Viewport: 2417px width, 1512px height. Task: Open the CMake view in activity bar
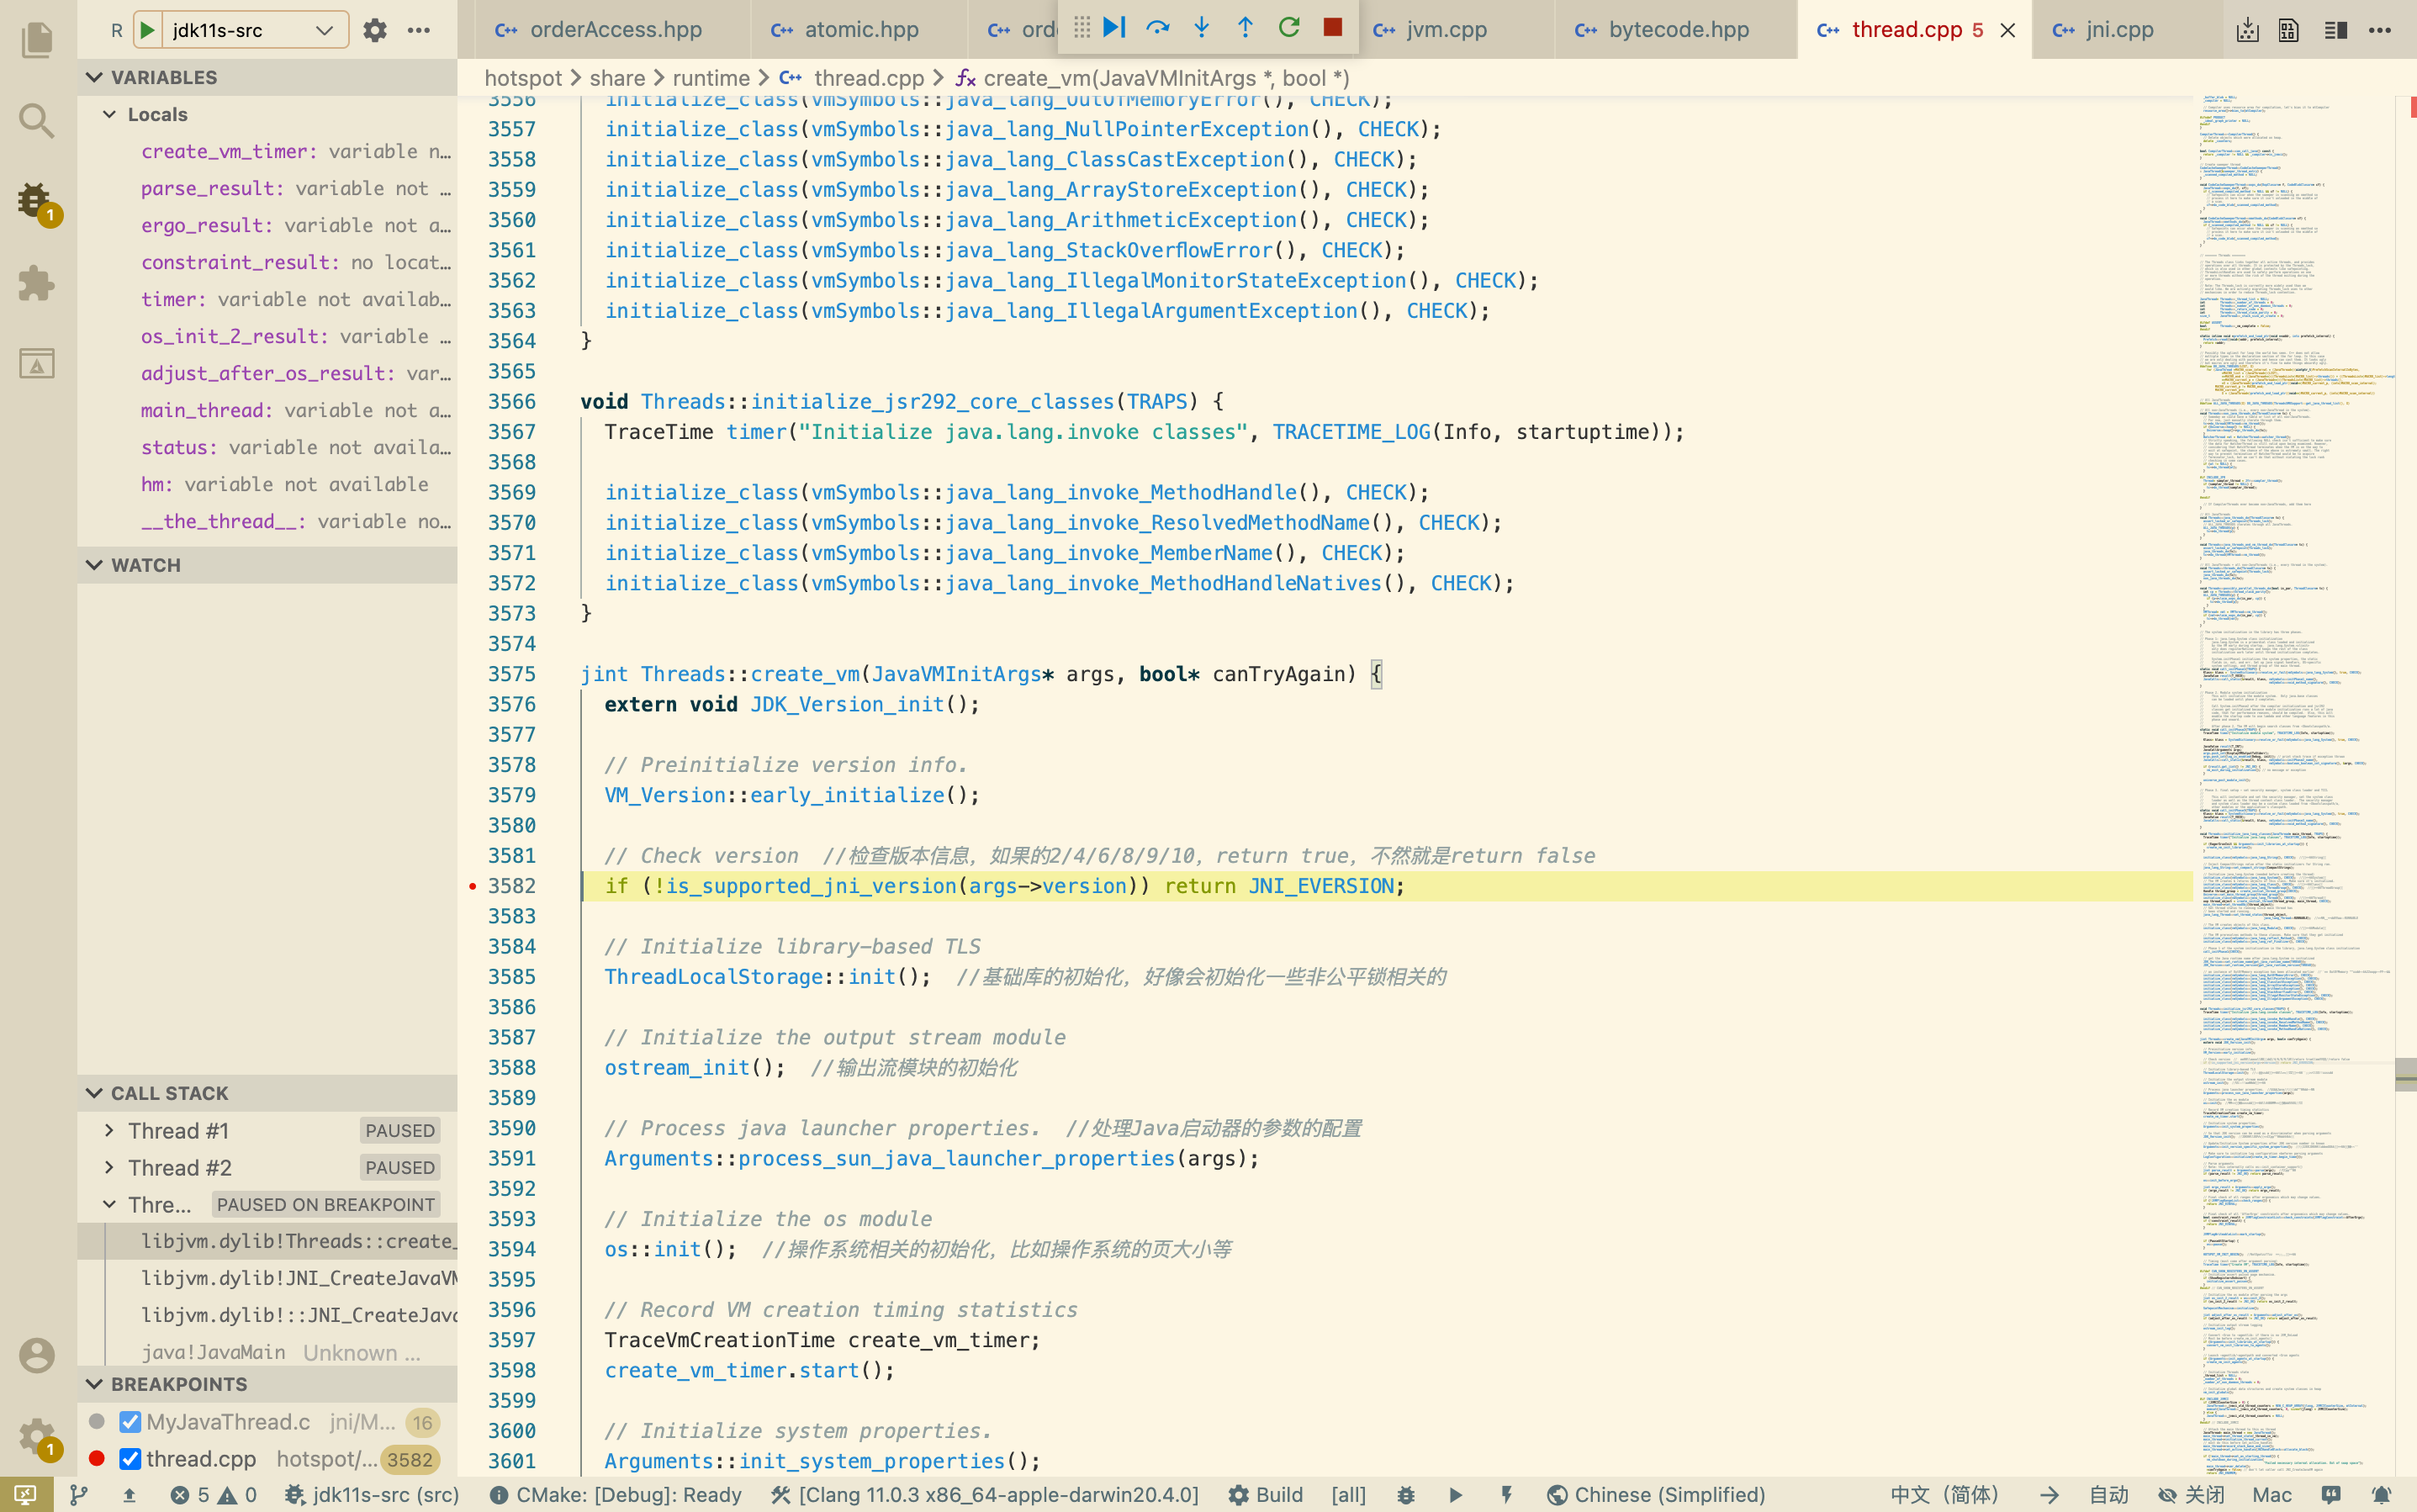(37, 364)
